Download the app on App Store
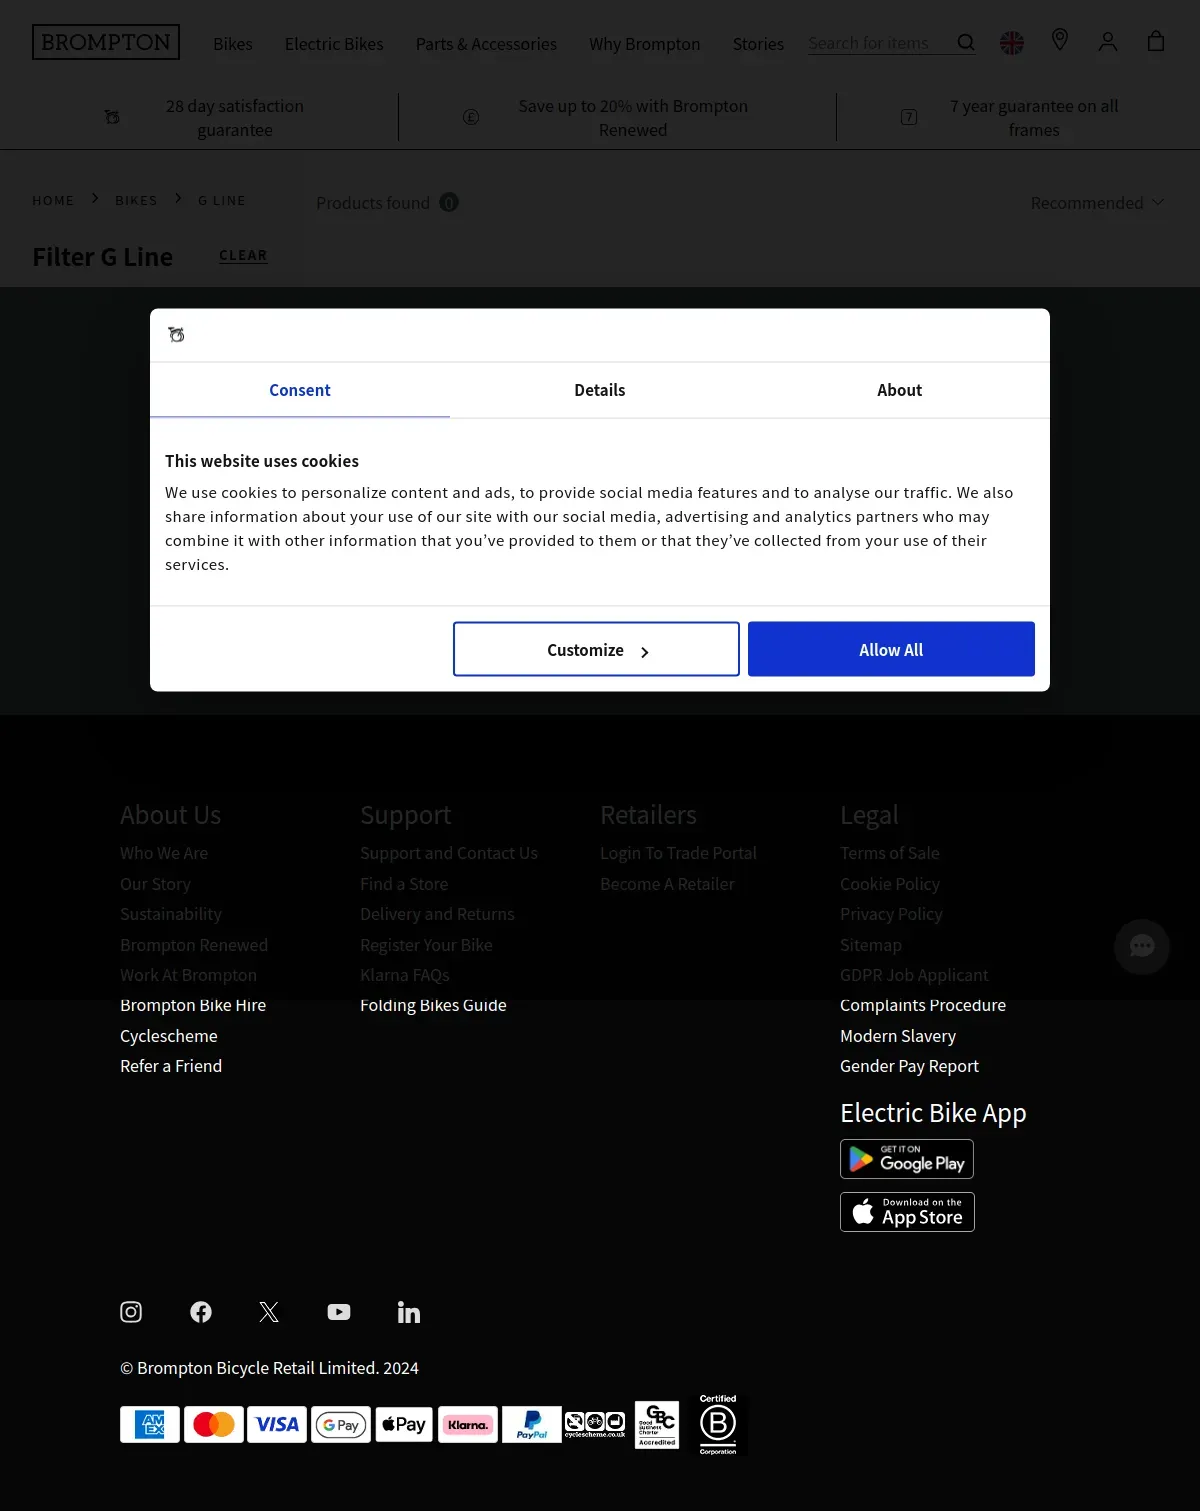 (x=907, y=1212)
